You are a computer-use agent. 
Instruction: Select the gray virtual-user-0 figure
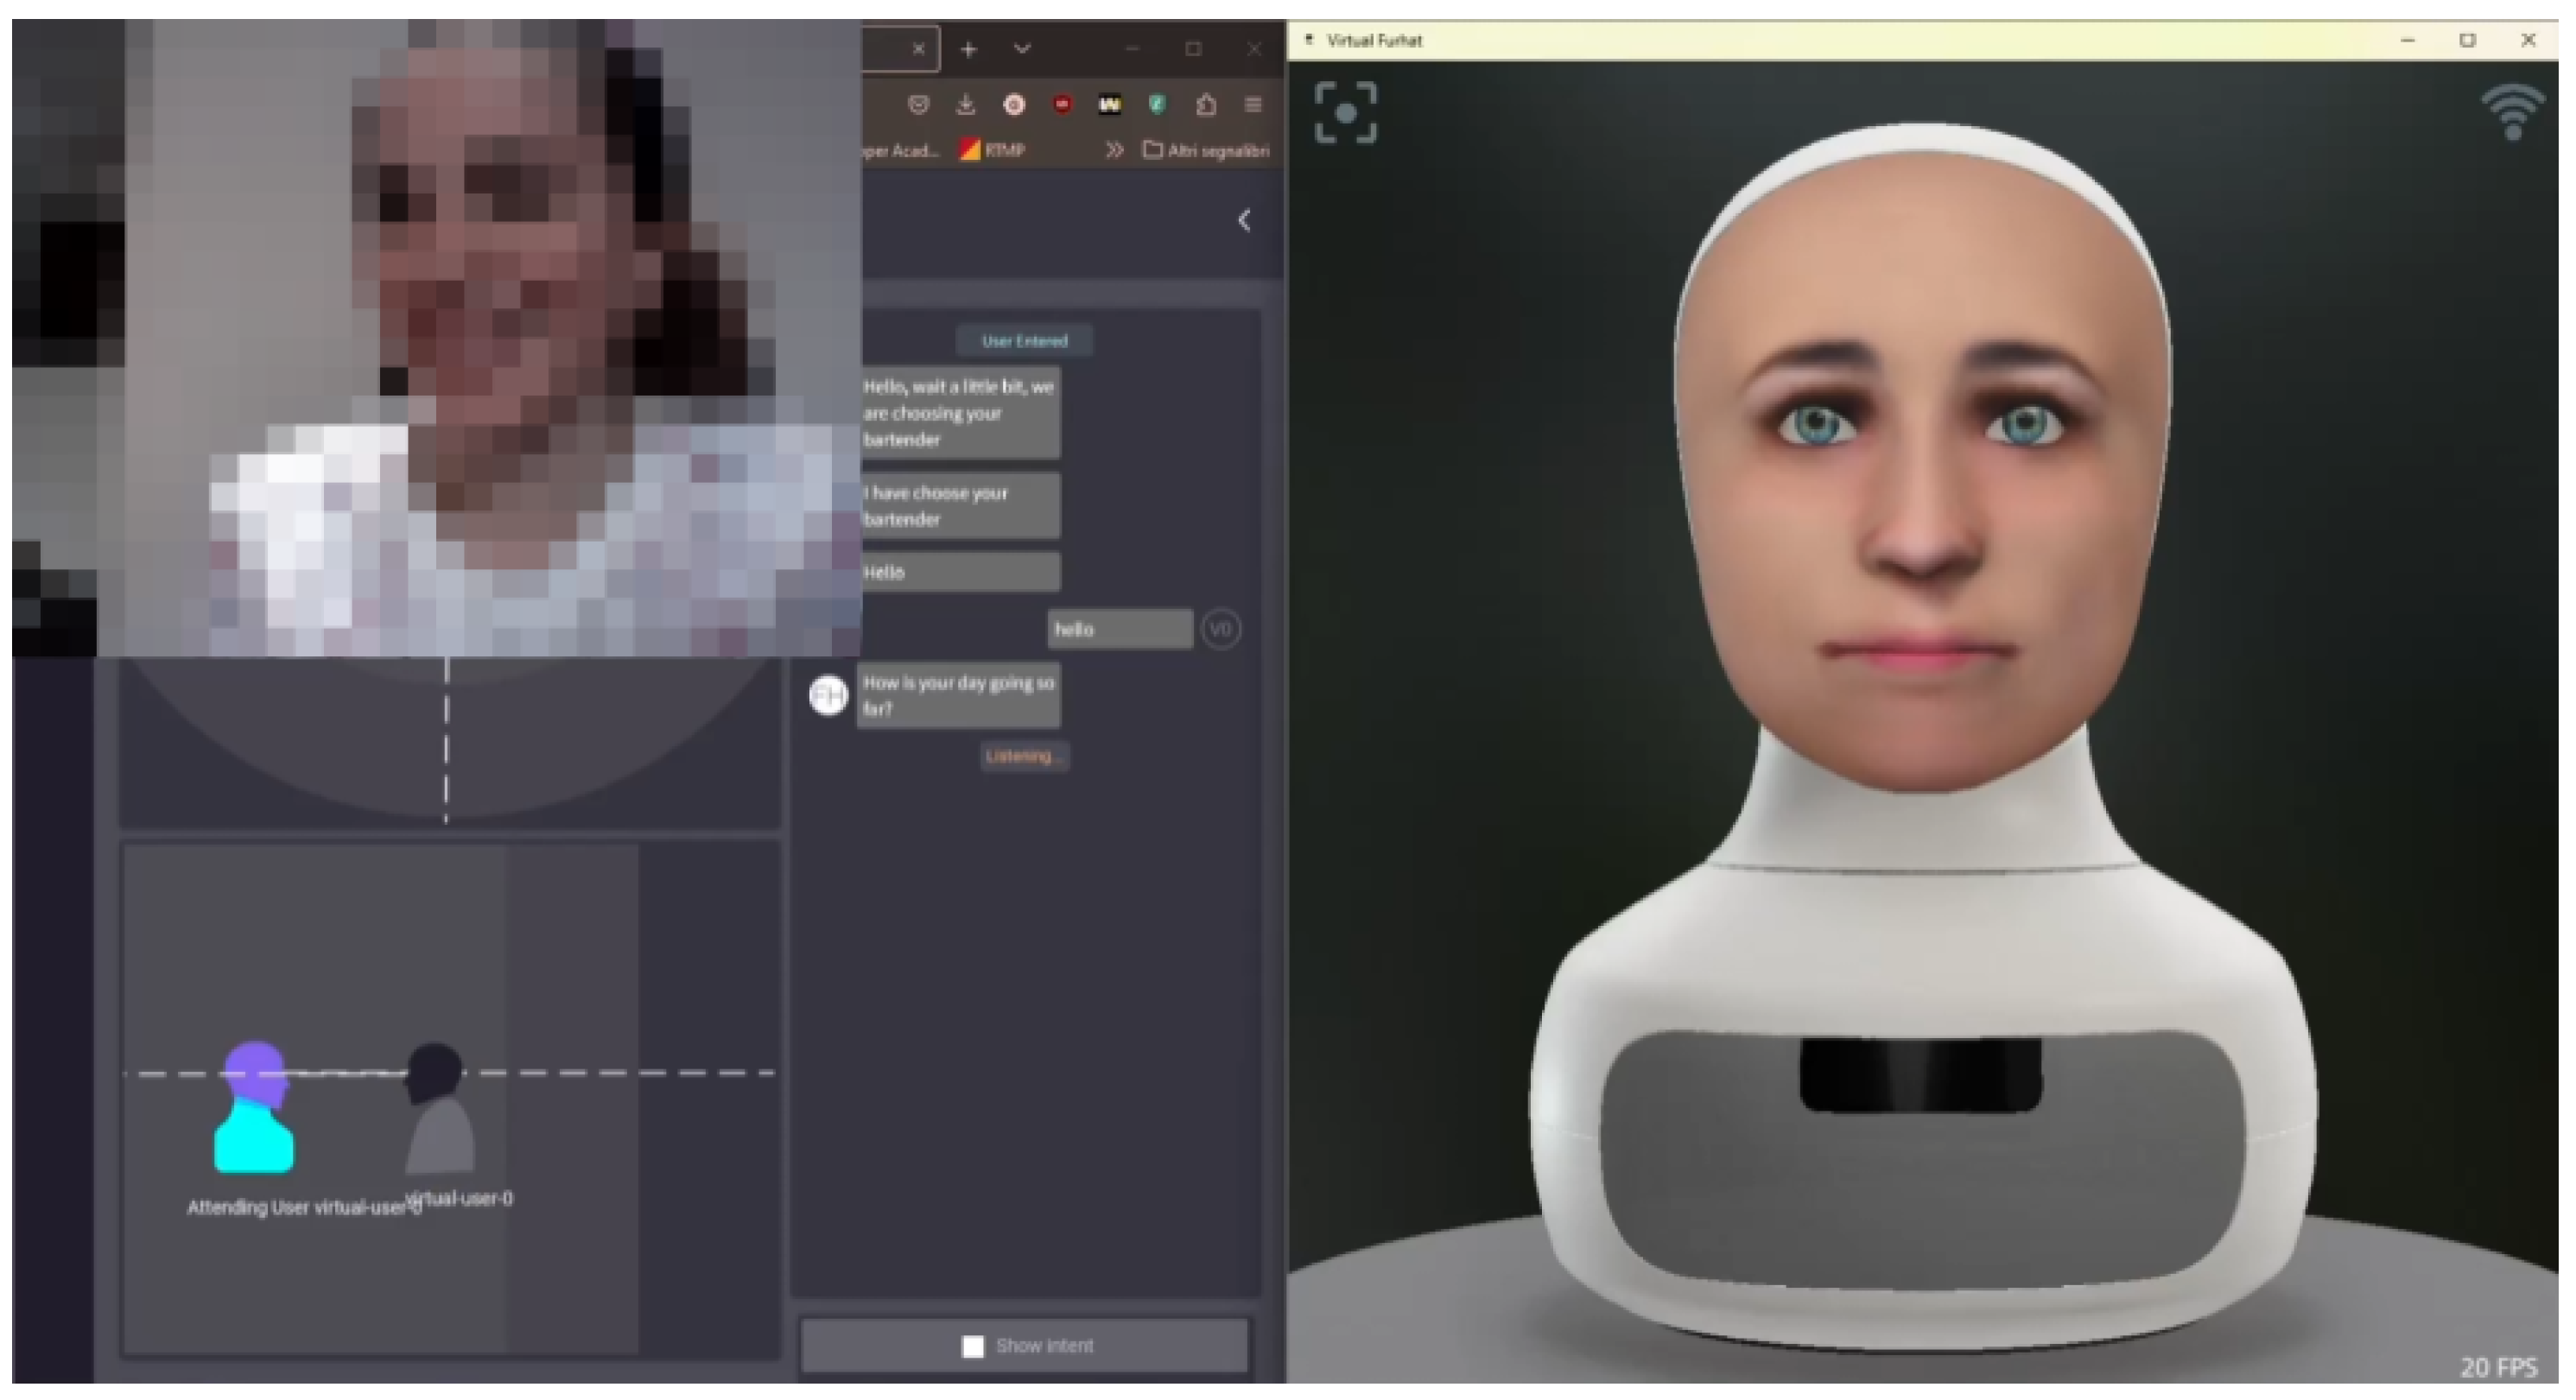coord(438,1110)
